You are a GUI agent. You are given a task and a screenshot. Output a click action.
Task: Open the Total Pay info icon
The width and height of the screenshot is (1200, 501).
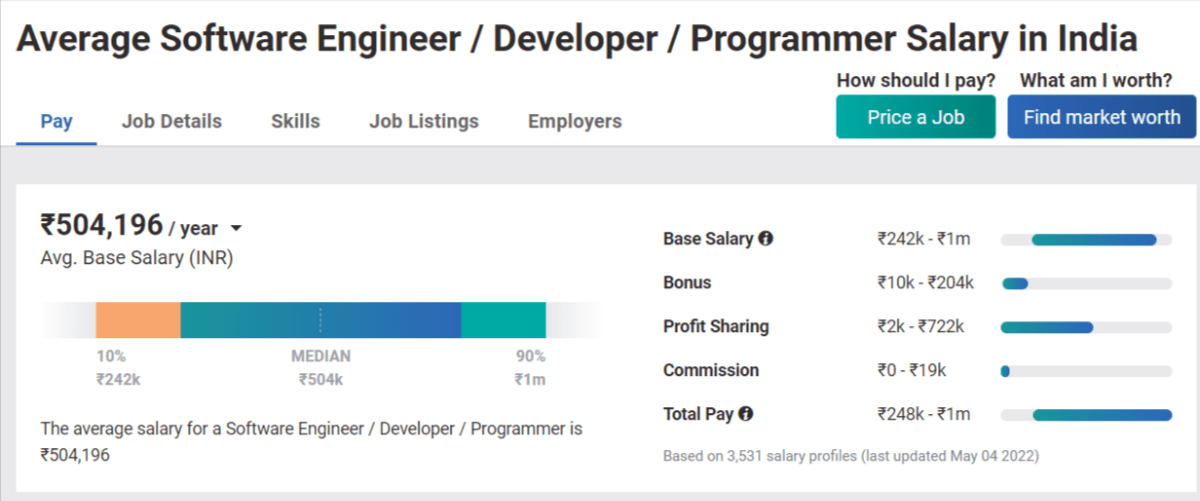click(x=746, y=414)
